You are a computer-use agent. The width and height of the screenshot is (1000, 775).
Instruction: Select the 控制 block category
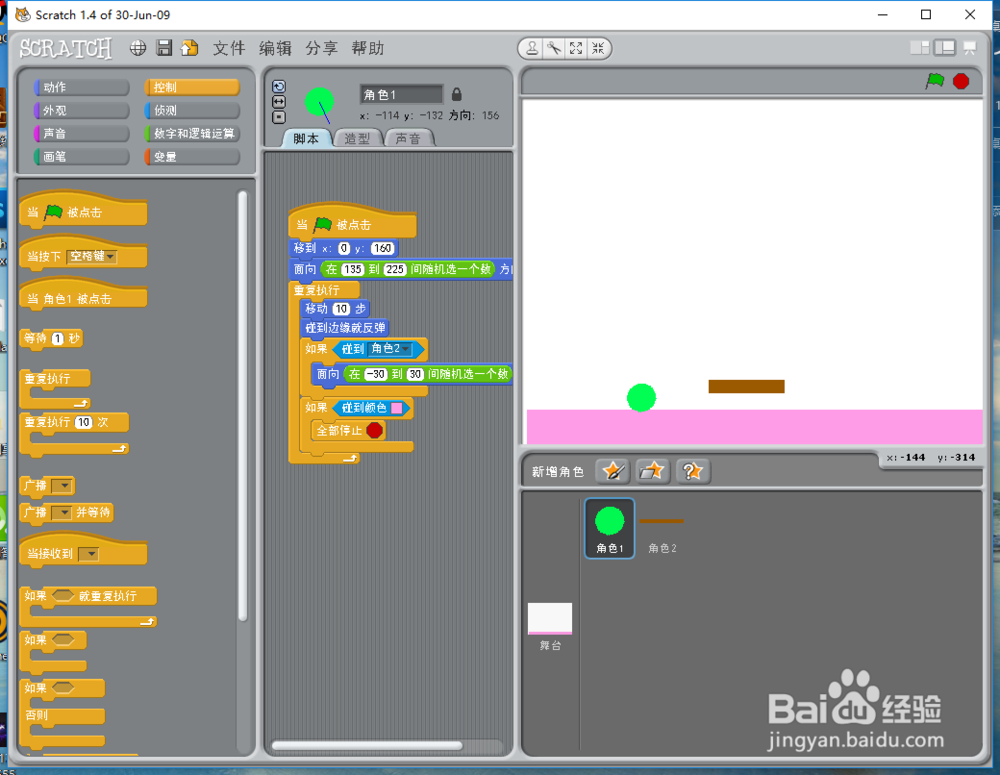coord(192,87)
